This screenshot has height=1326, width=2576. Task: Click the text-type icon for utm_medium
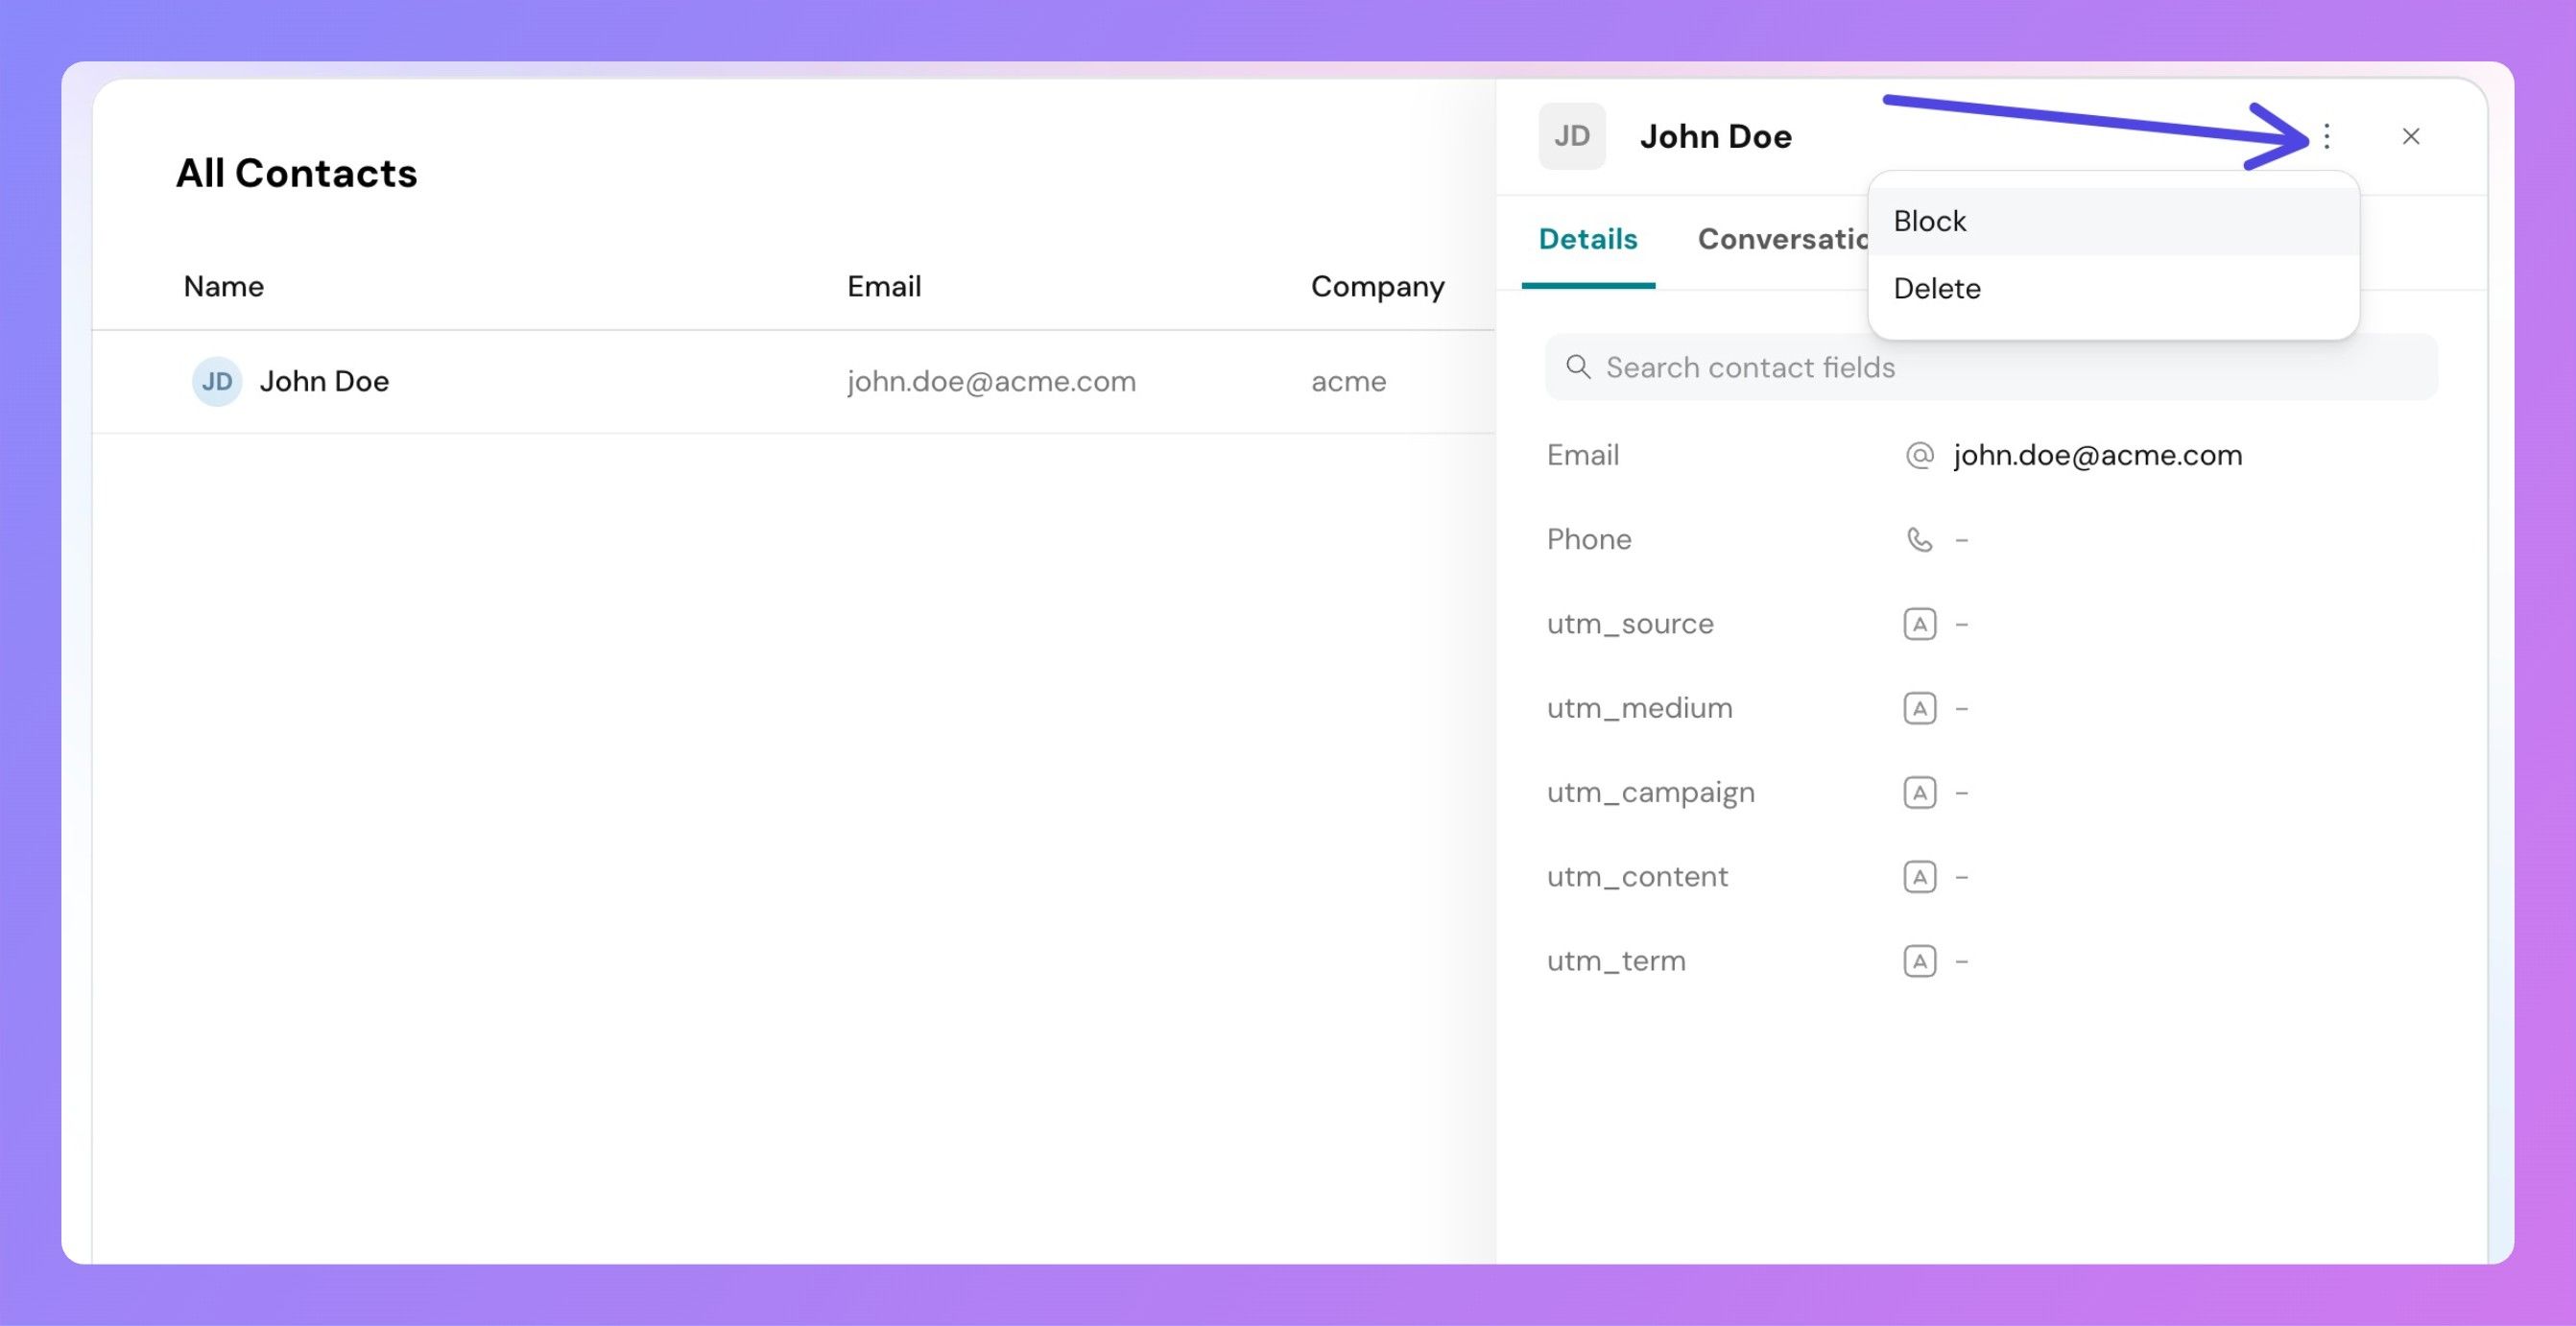(x=1919, y=708)
